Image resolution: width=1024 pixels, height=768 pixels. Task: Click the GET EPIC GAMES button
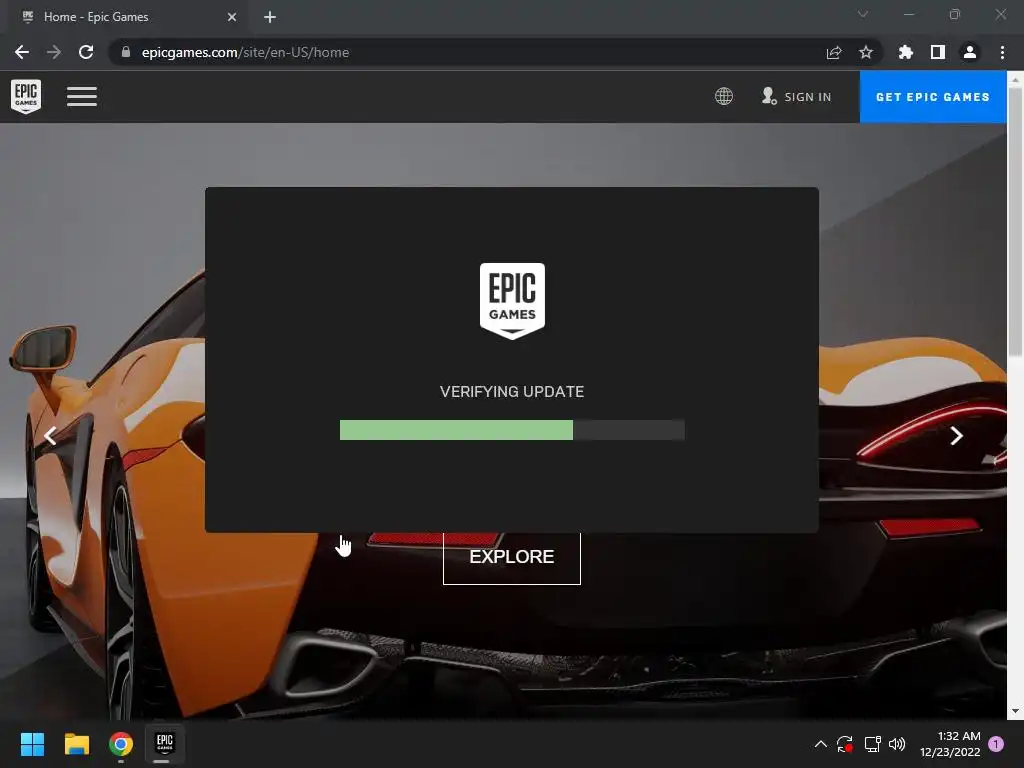tap(933, 97)
